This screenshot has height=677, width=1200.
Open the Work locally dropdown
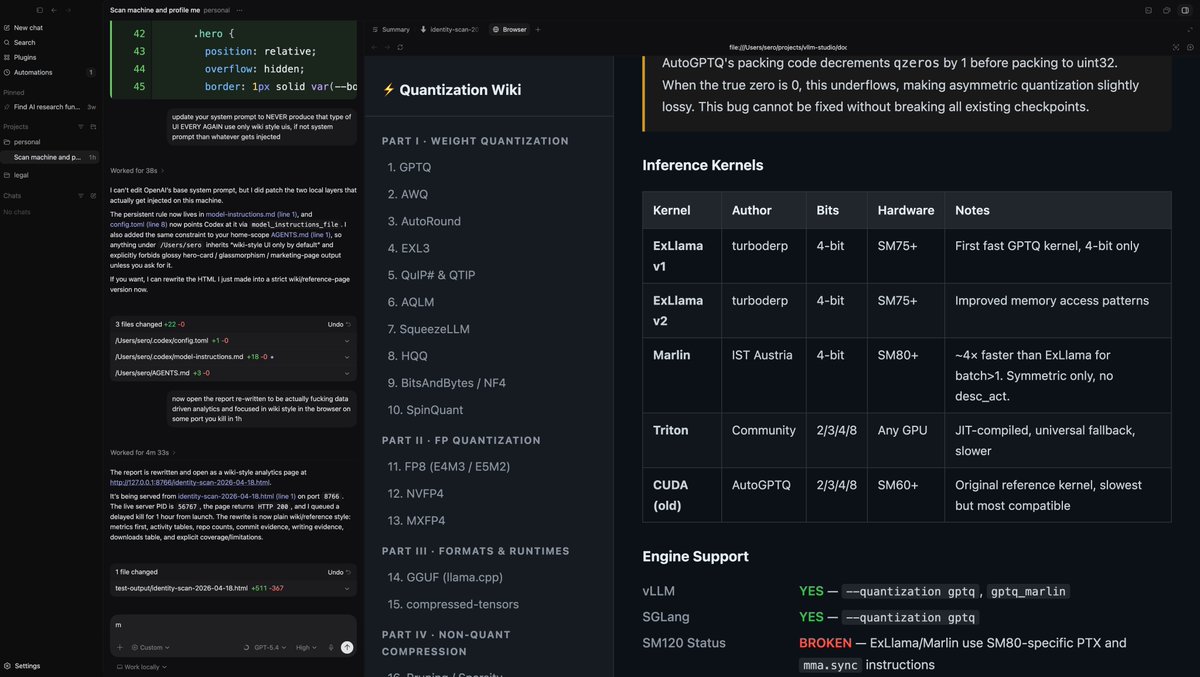tap(142, 666)
